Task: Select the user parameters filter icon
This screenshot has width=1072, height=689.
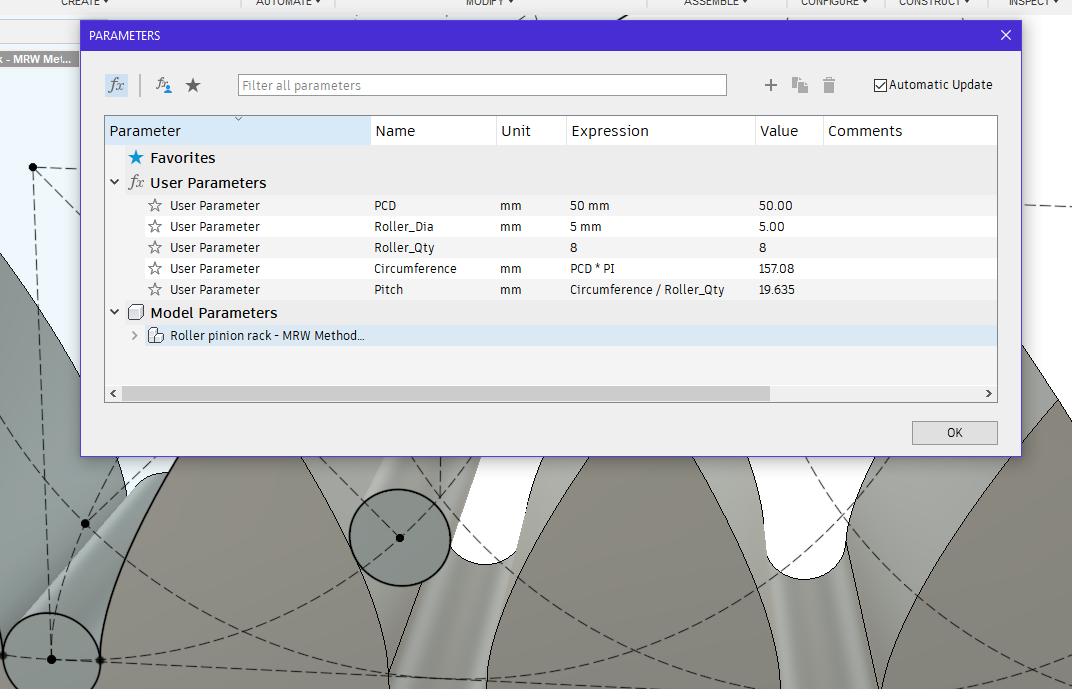Action: (x=163, y=85)
